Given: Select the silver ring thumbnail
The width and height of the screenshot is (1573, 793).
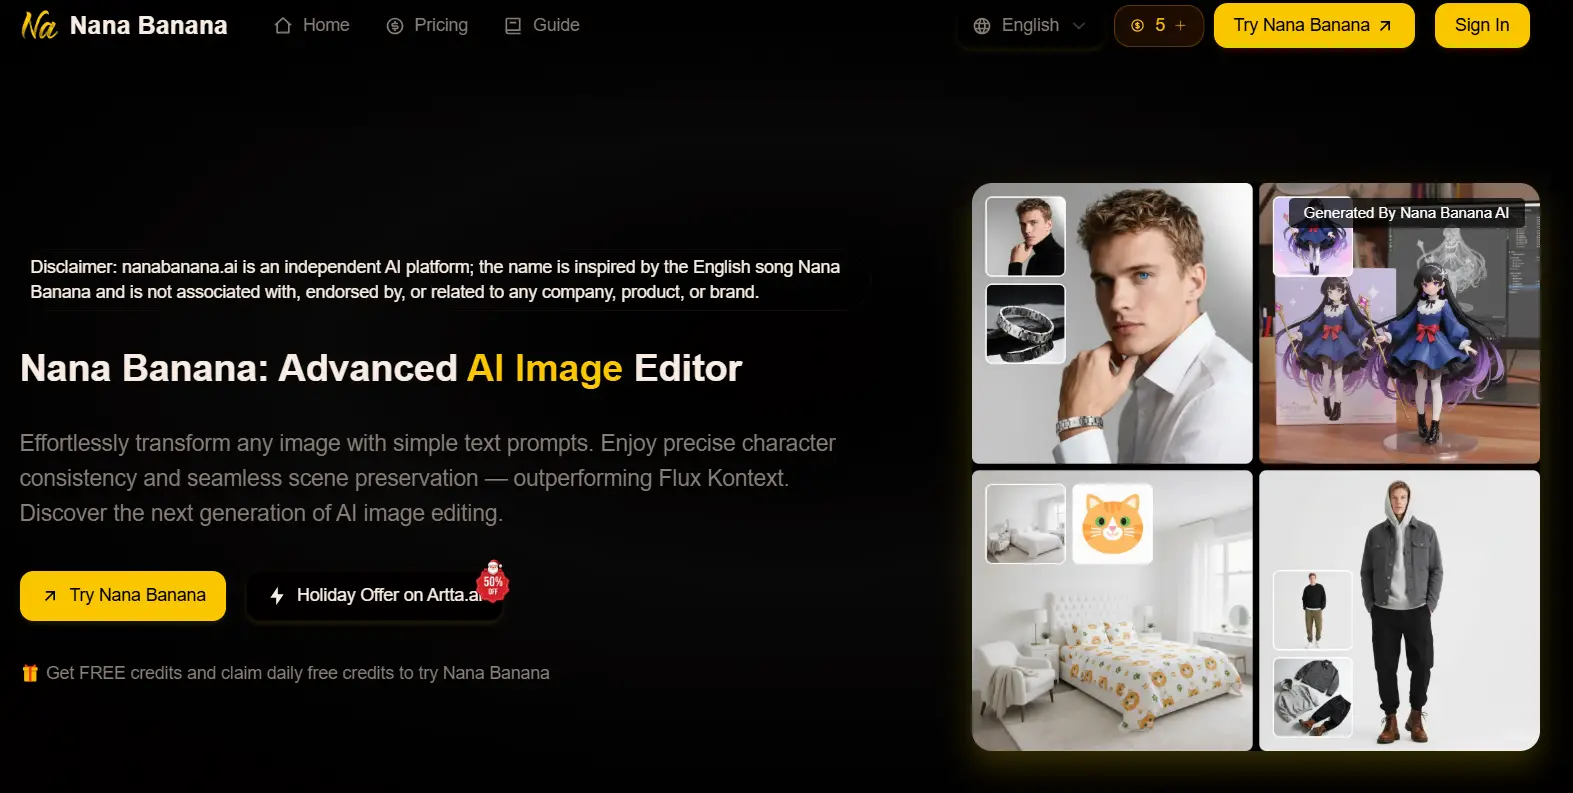Looking at the screenshot, I should (x=1025, y=324).
